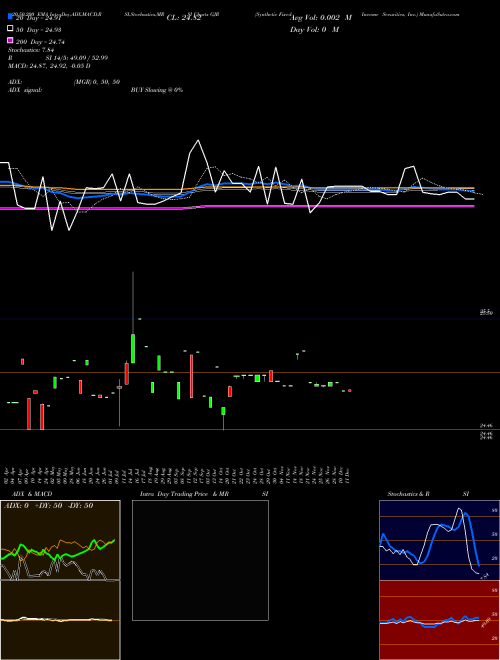The width and height of the screenshot is (500, 660).
Task: Click the blue 20 Day legend swatch
Action: (x=10, y=17)
